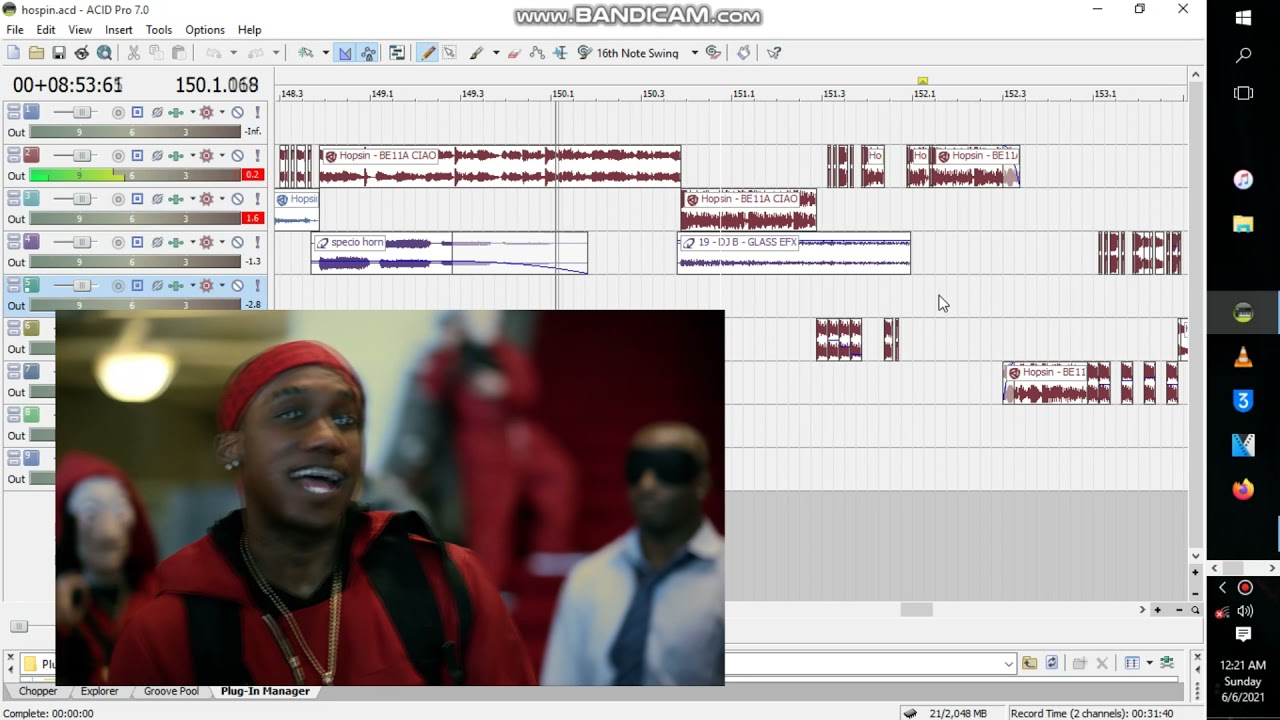Open the View menu
1280x720 pixels.
coord(80,30)
